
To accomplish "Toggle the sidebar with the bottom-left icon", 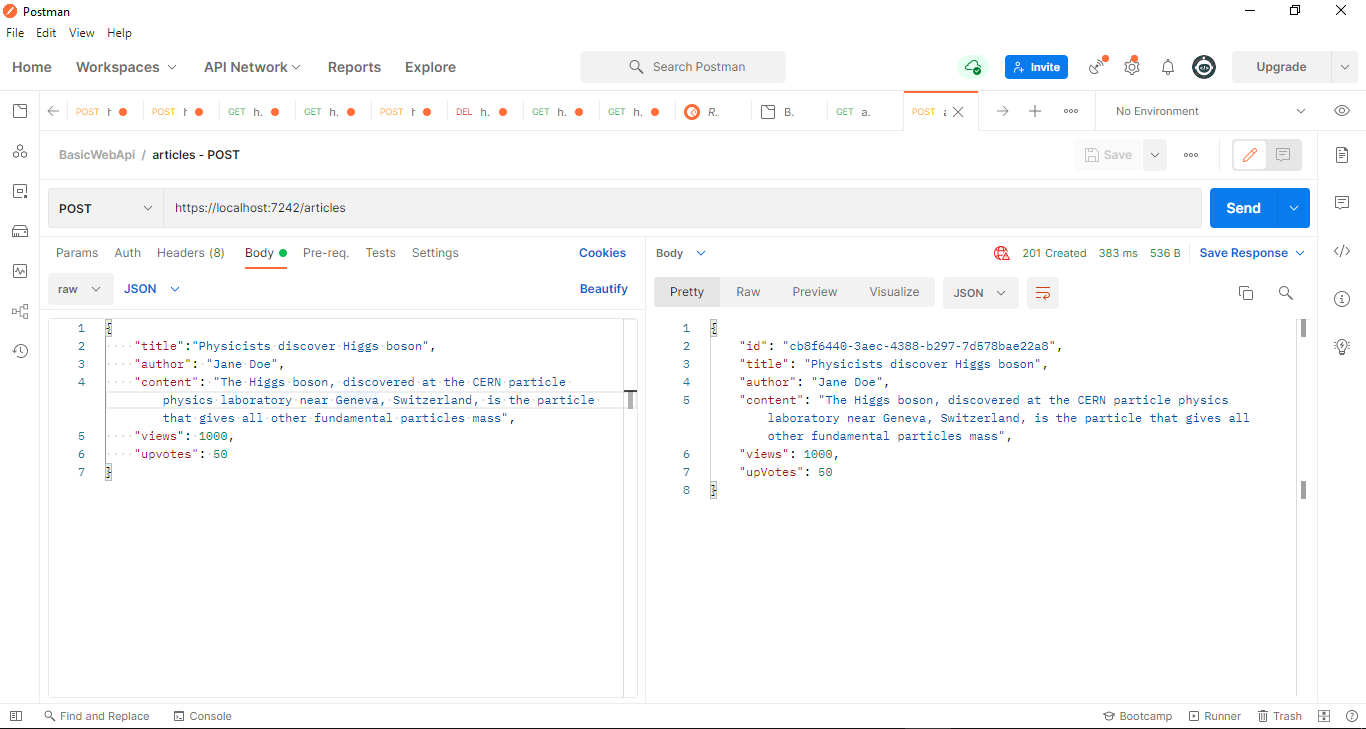I will [15, 716].
